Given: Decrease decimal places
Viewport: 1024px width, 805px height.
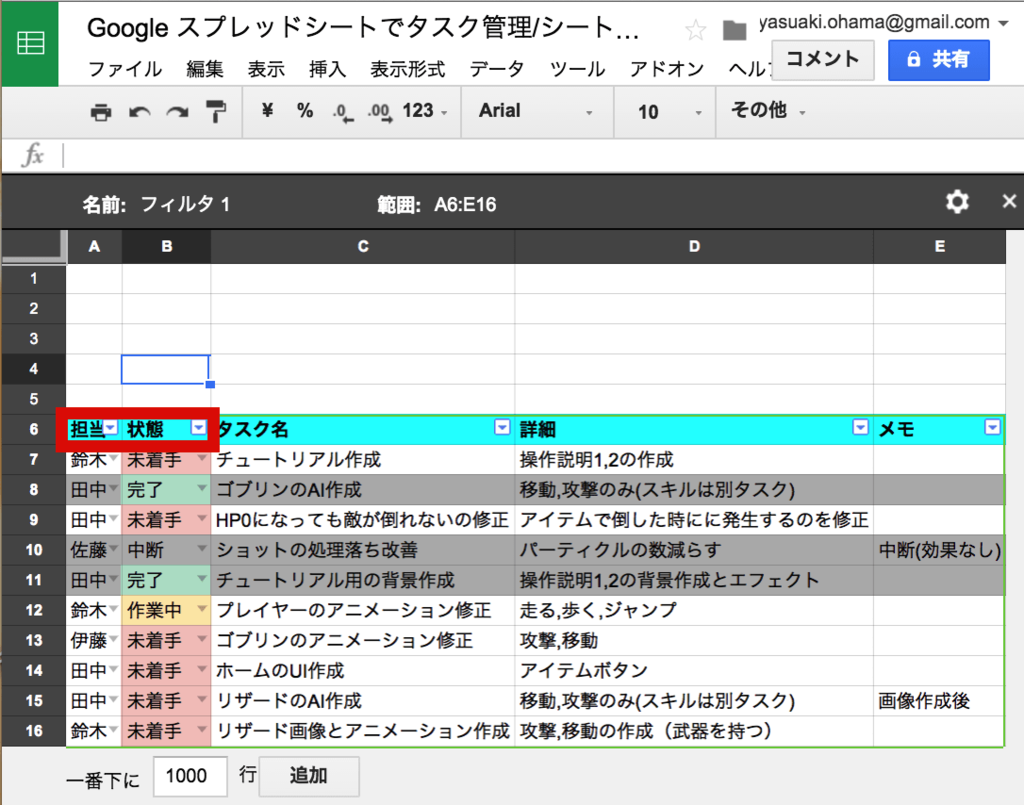Looking at the screenshot, I should pos(342,112).
